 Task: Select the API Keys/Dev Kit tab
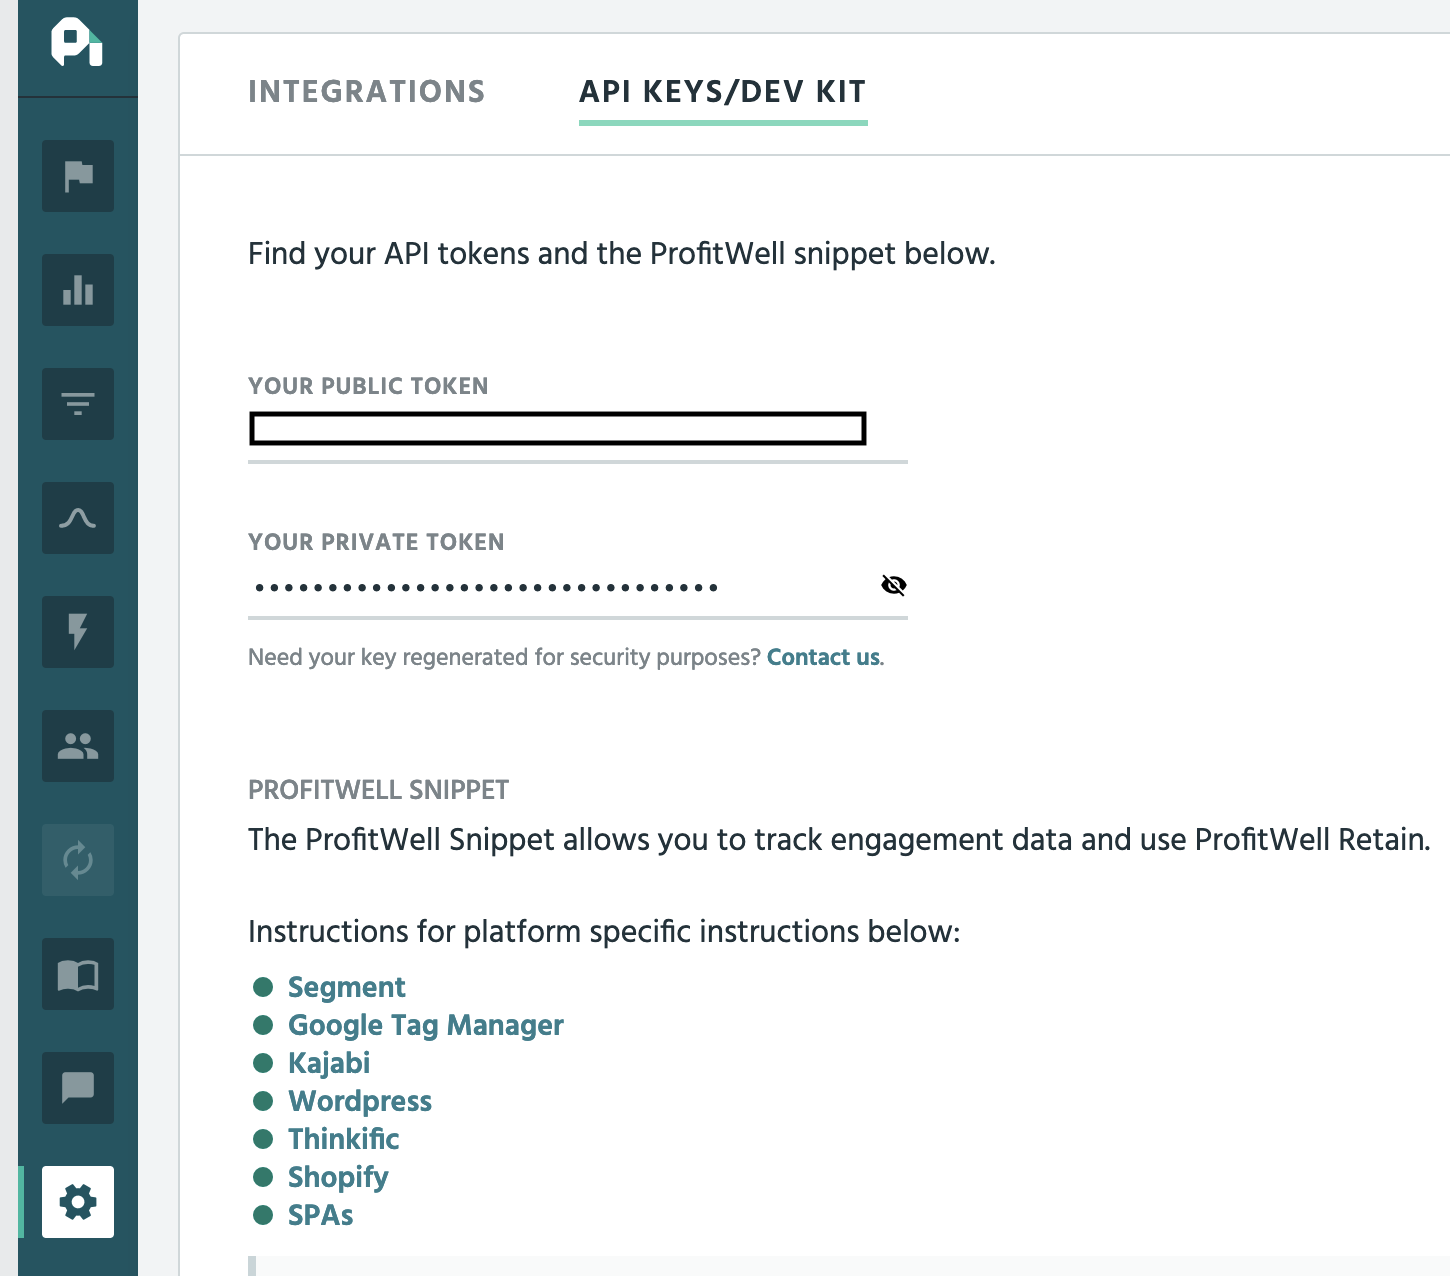tap(722, 92)
